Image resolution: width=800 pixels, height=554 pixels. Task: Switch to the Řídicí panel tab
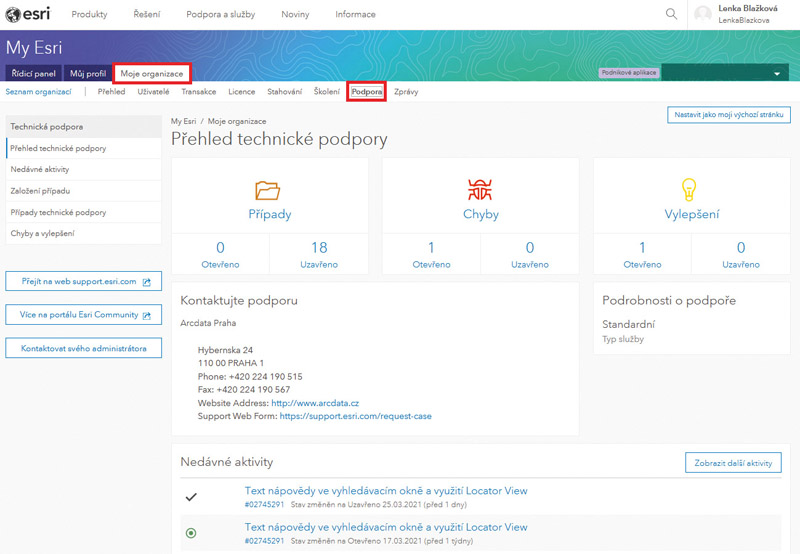click(33, 73)
